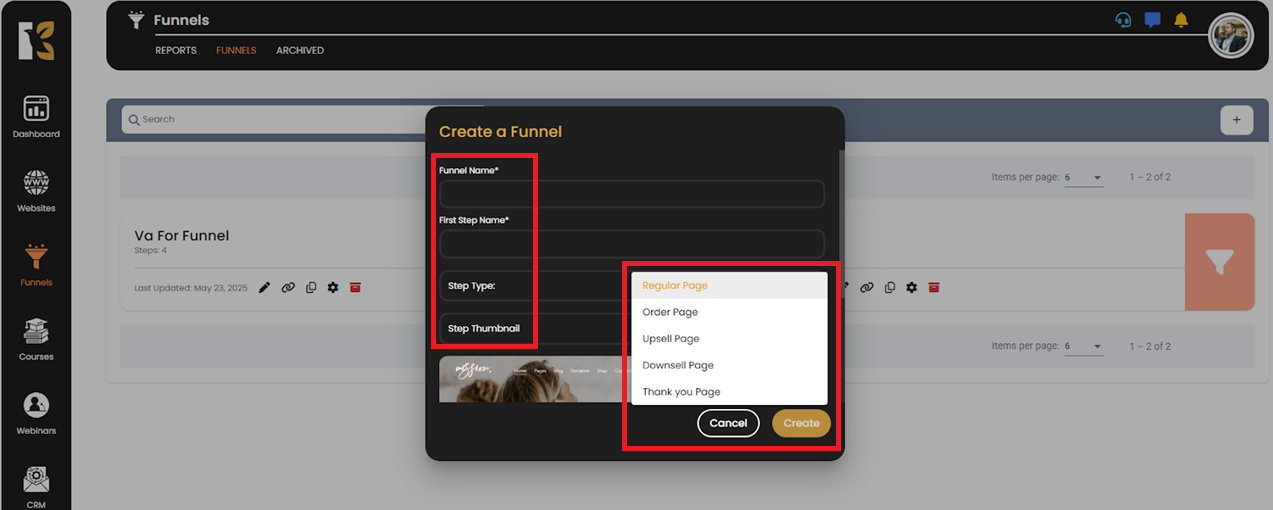The height and width of the screenshot is (510, 1273).
Task: Open settings gear for Va For Funnel
Action: click(333, 288)
